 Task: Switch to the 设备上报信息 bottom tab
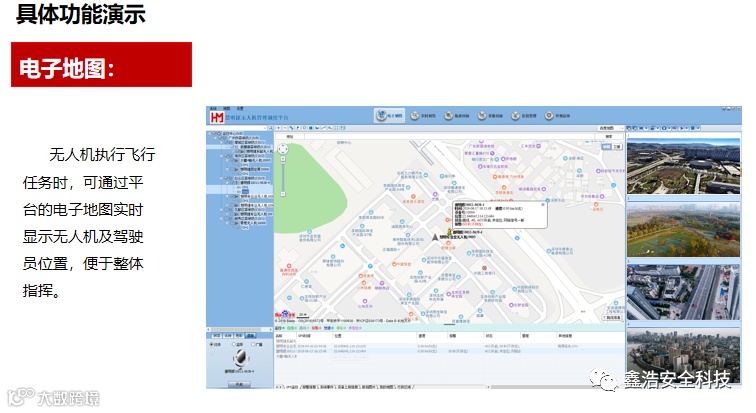coord(349,387)
